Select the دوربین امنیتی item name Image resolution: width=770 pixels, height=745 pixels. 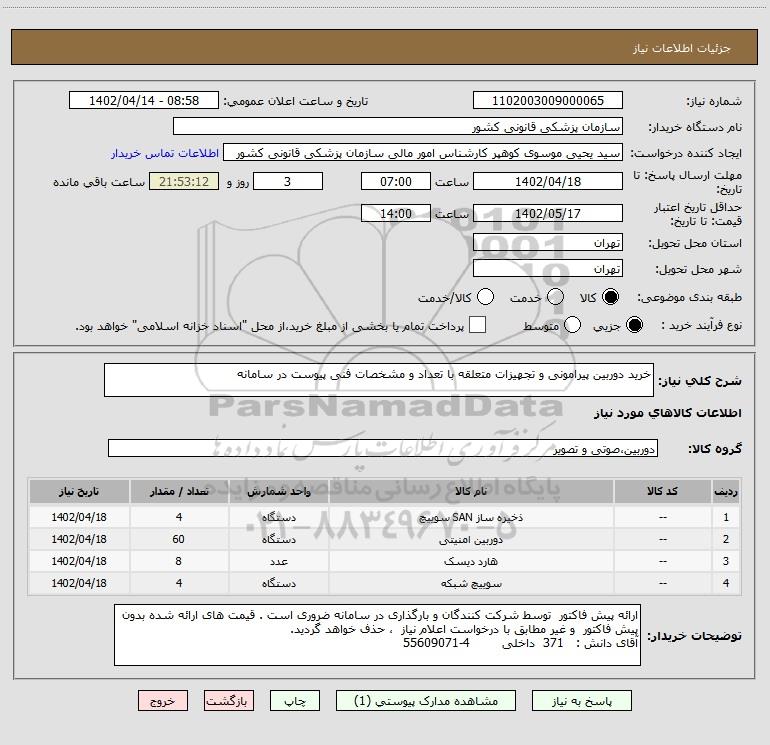point(470,539)
